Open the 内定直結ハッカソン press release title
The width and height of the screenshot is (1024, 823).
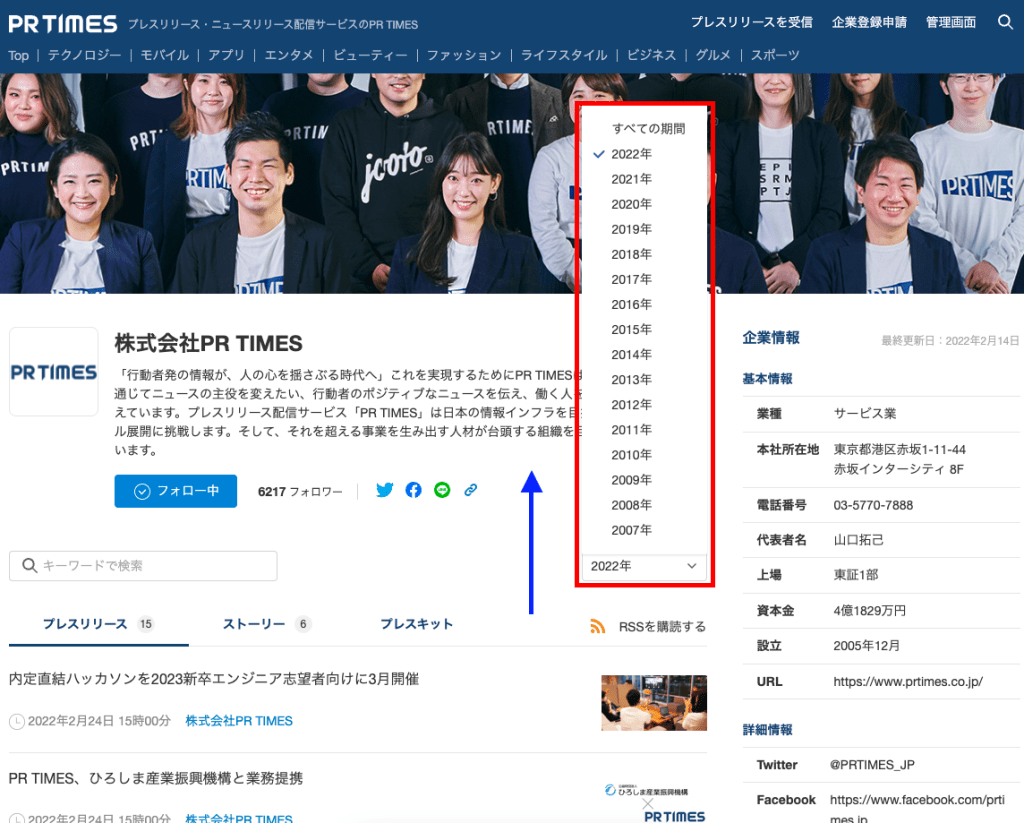coord(214,679)
